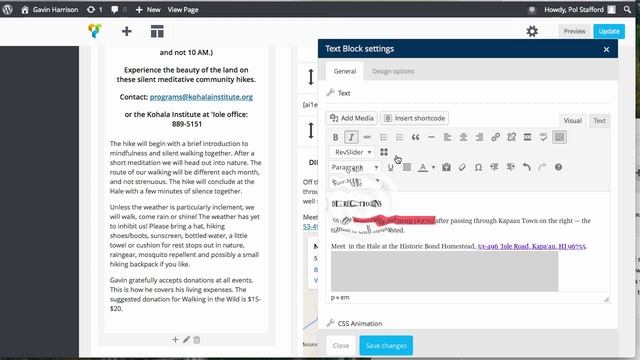The height and width of the screenshot is (360, 640).
Task: Toggle the extra toolbar rows button
Action: pyautogui.click(x=559, y=137)
